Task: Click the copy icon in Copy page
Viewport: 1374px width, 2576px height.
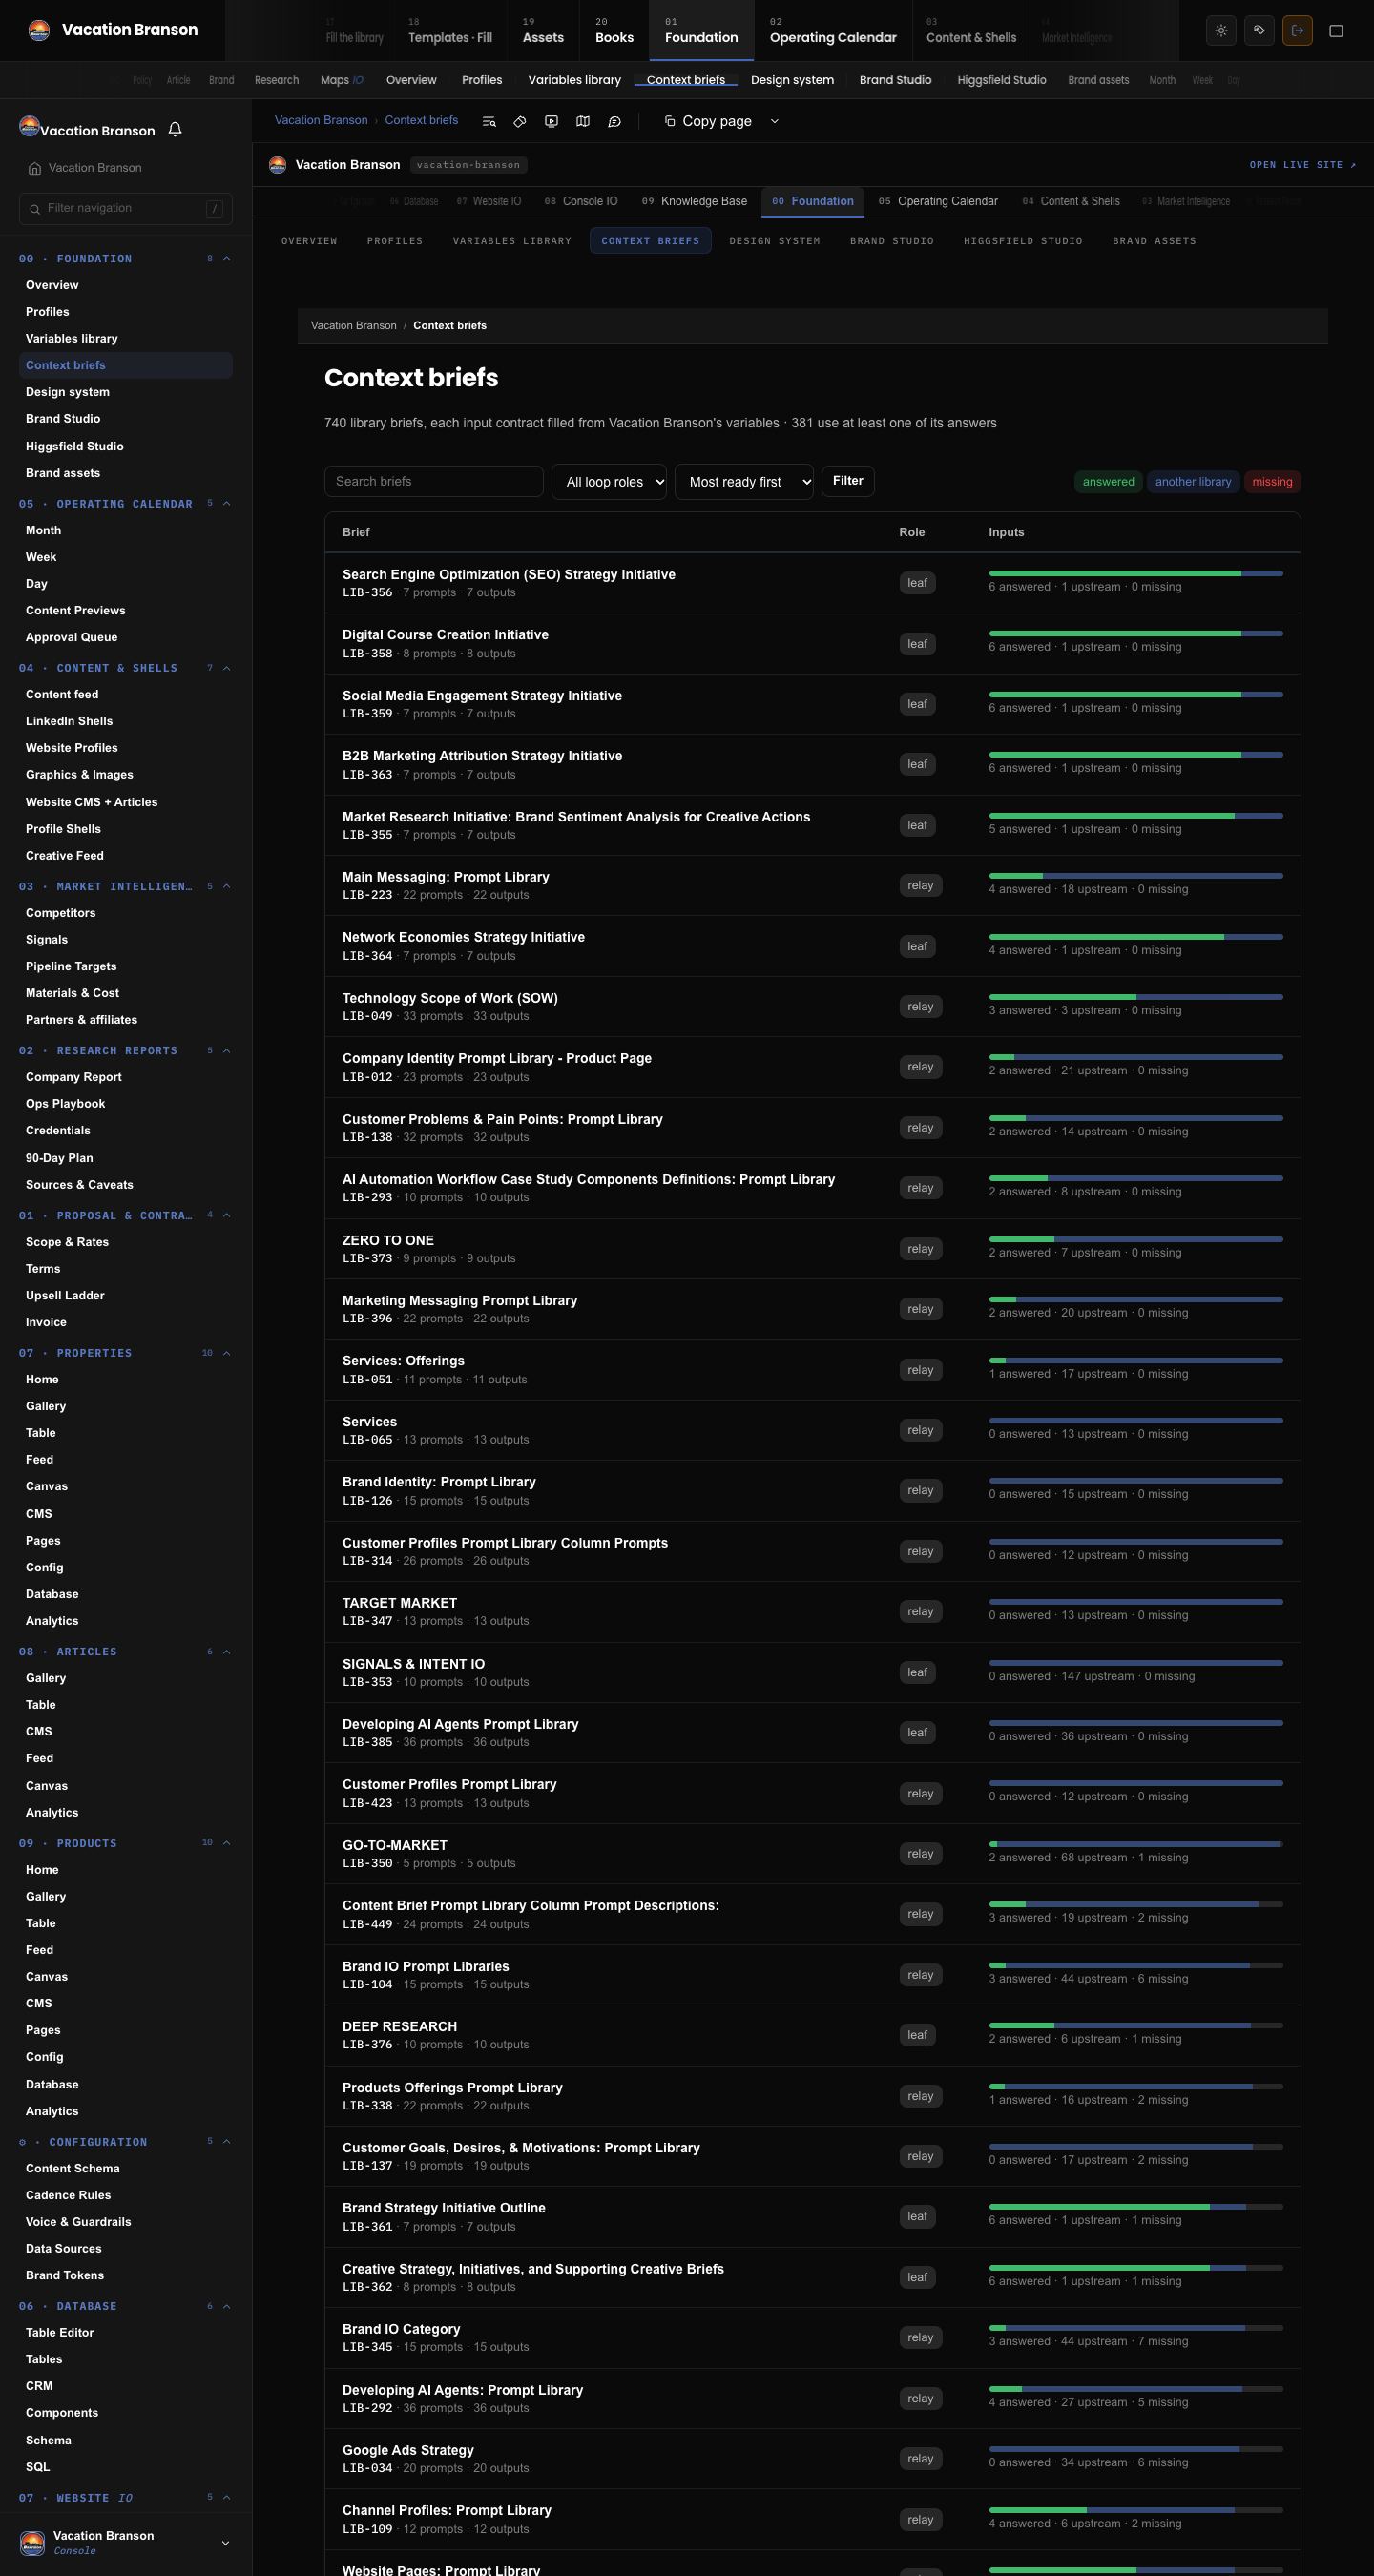Action: pos(670,121)
